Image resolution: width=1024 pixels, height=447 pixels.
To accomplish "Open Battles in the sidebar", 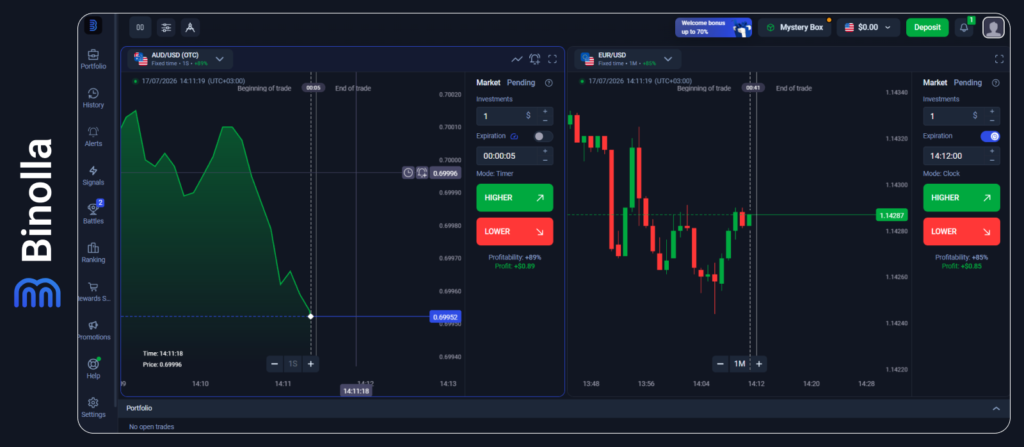I will pyautogui.click(x=93, y=214).
